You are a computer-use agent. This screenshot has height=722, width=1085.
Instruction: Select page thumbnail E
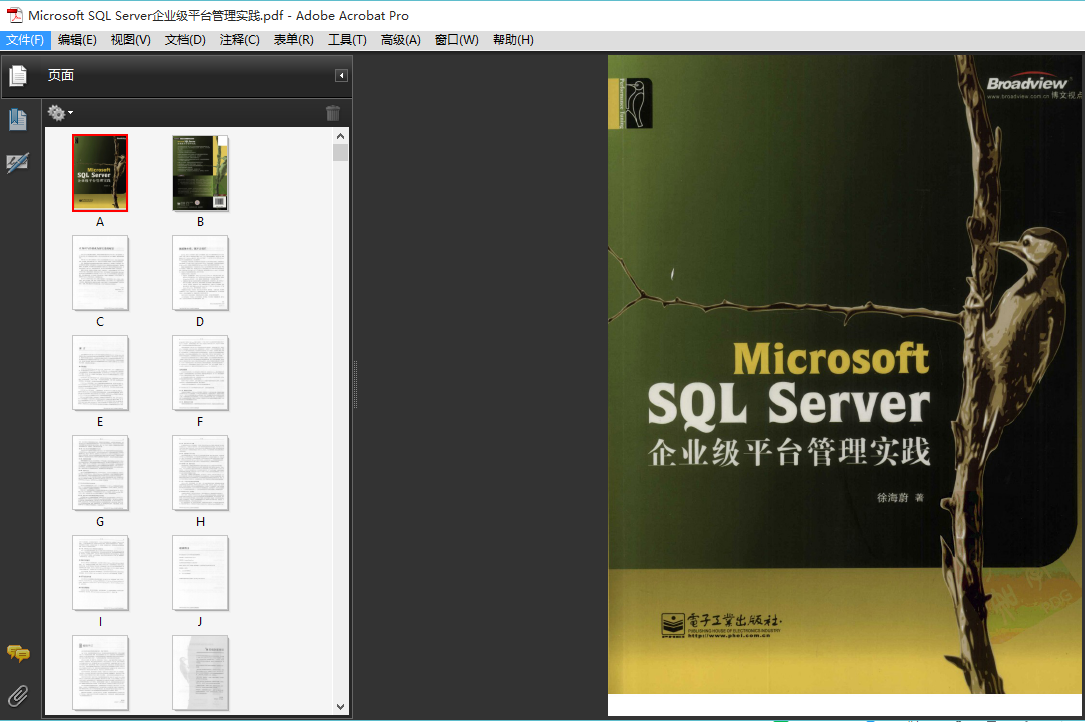(x=100, y=373)
